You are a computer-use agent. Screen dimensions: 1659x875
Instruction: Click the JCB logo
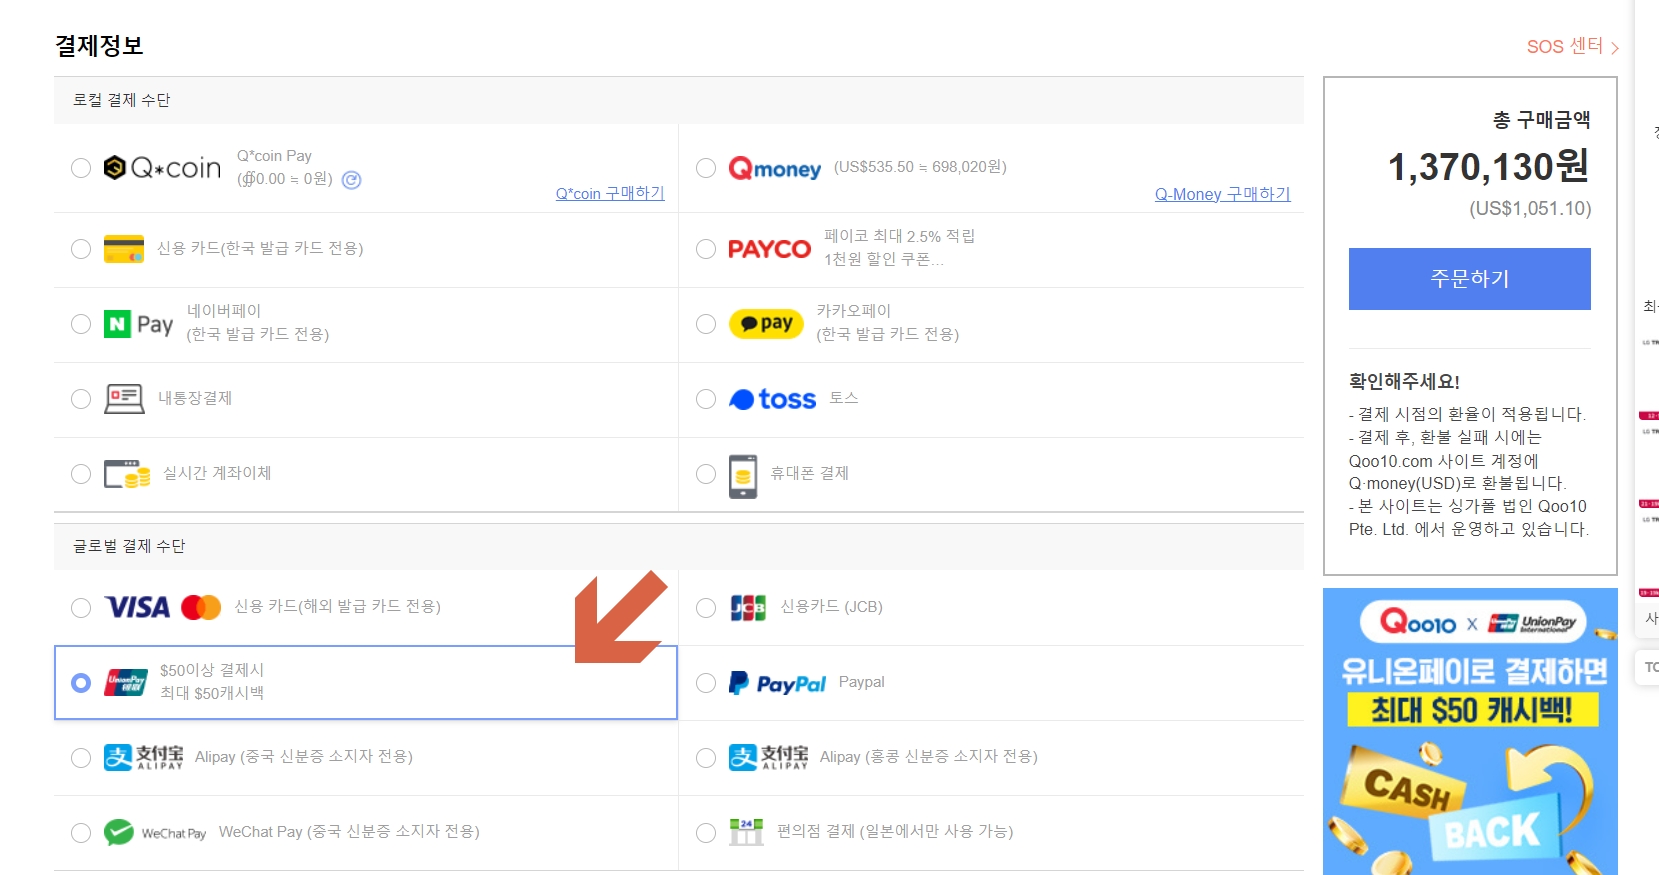(x=748, y=607)
